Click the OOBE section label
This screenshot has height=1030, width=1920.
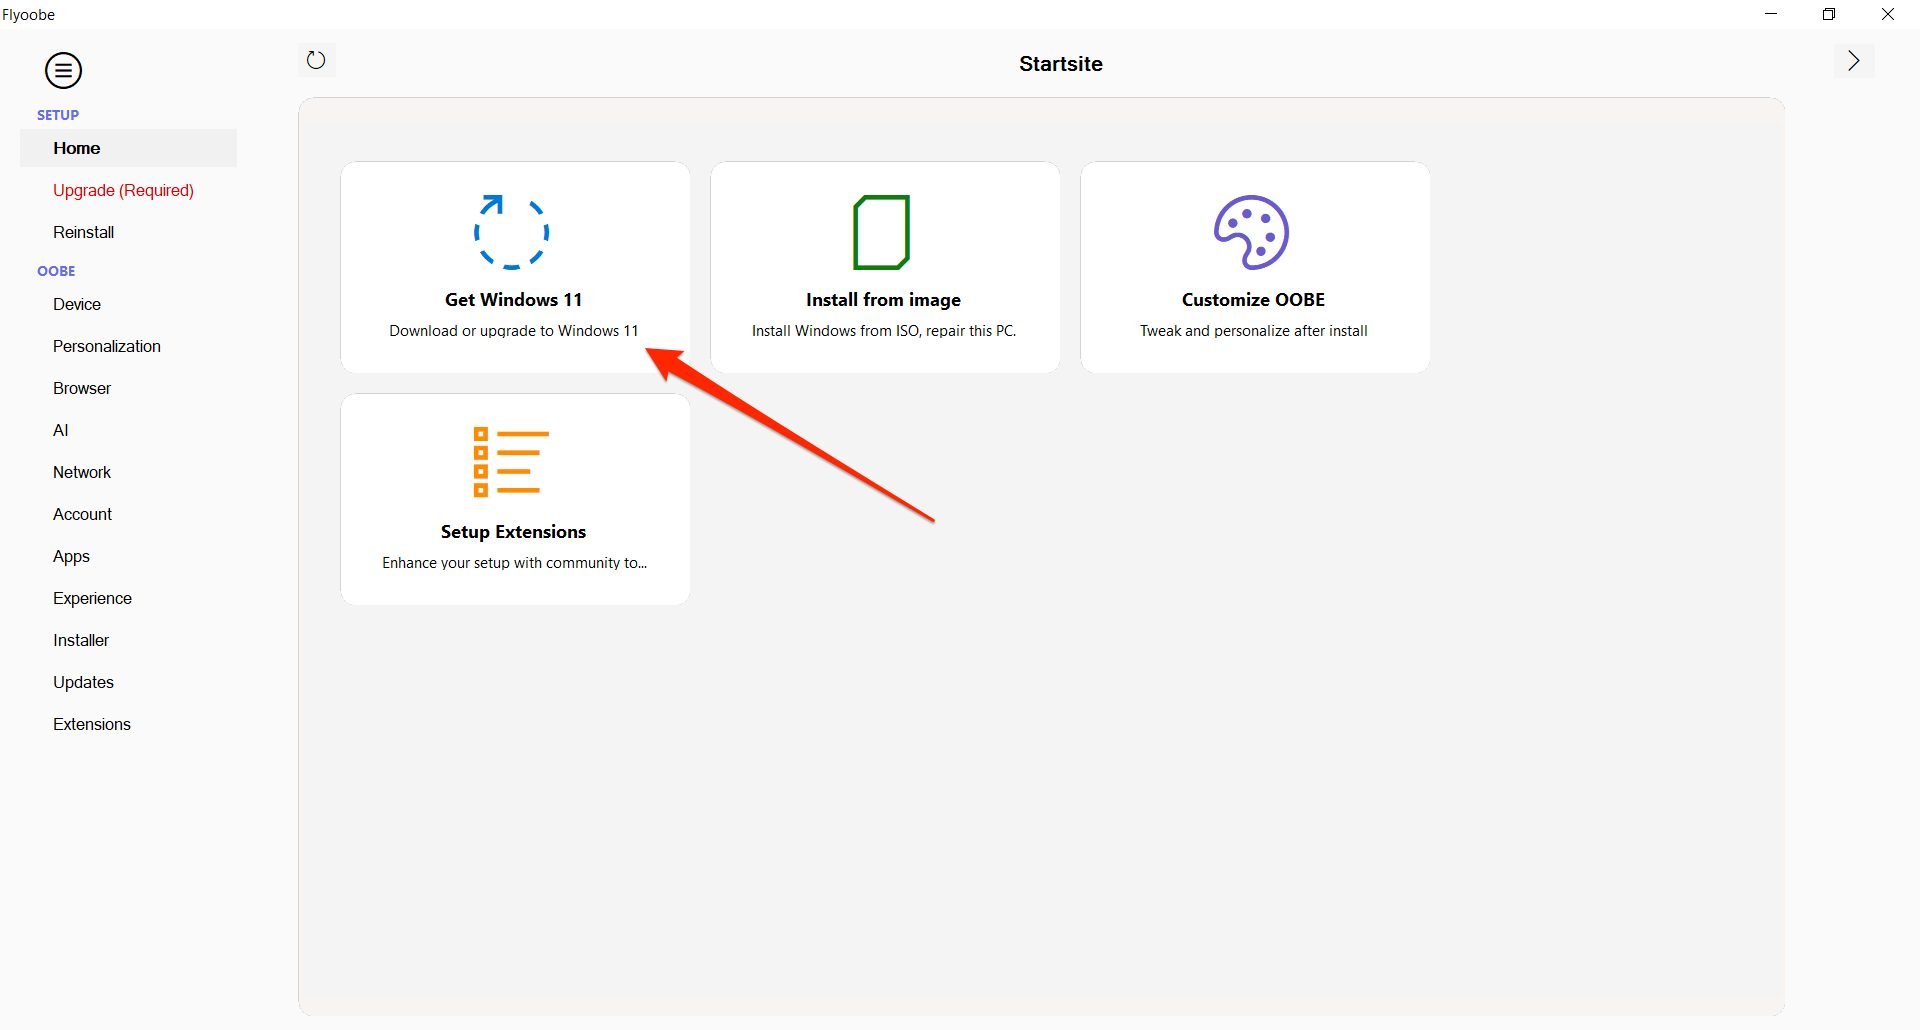[x=56, y=271]
